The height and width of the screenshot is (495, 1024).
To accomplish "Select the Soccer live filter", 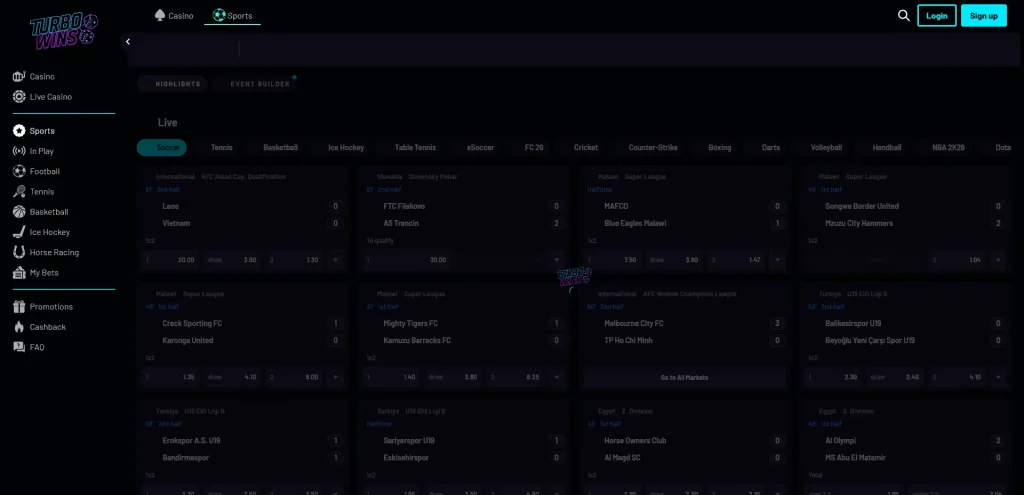I will (162, 148).
